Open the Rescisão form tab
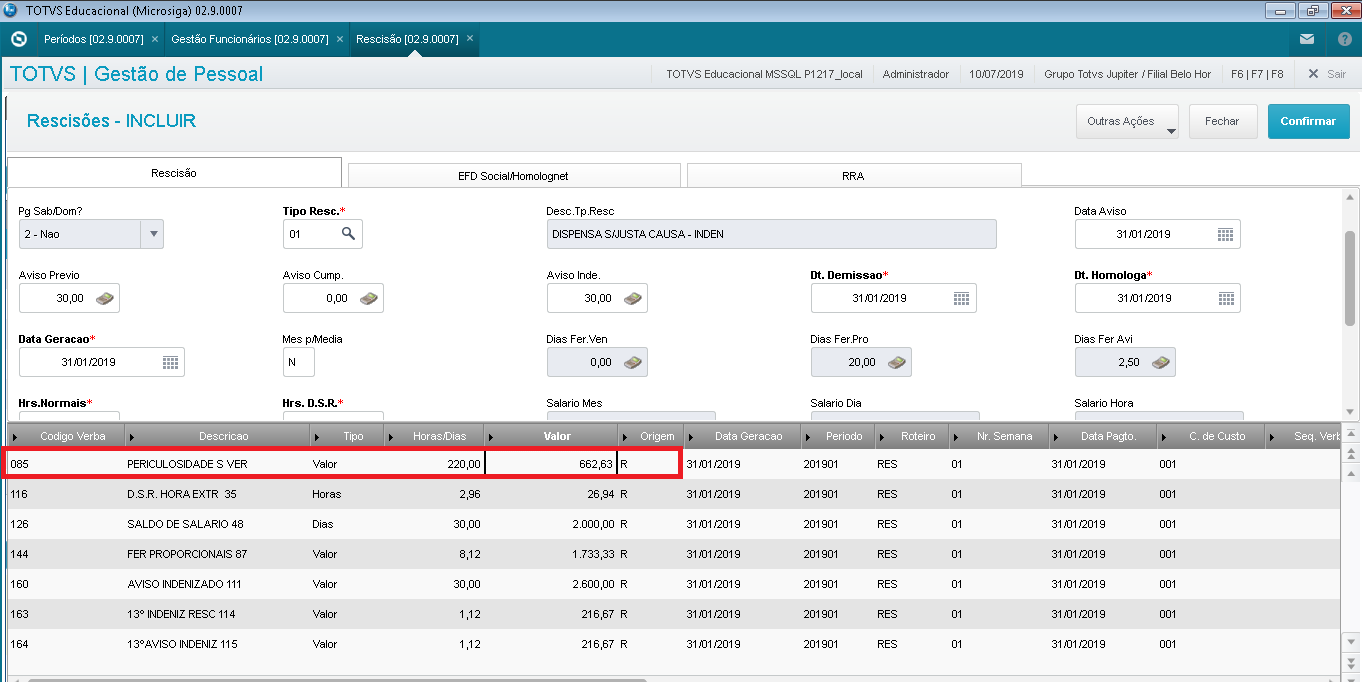The height and width of the screenshot is (682, 1362). pos(174,173)
